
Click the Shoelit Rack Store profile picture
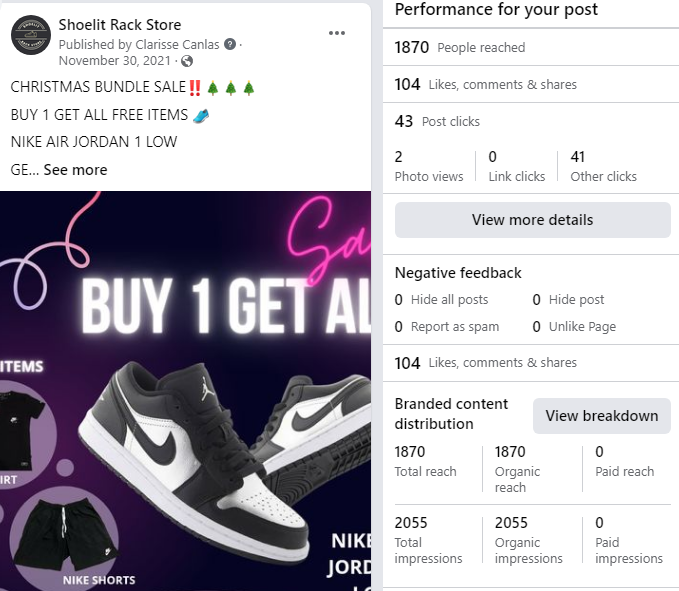(30, 35)
